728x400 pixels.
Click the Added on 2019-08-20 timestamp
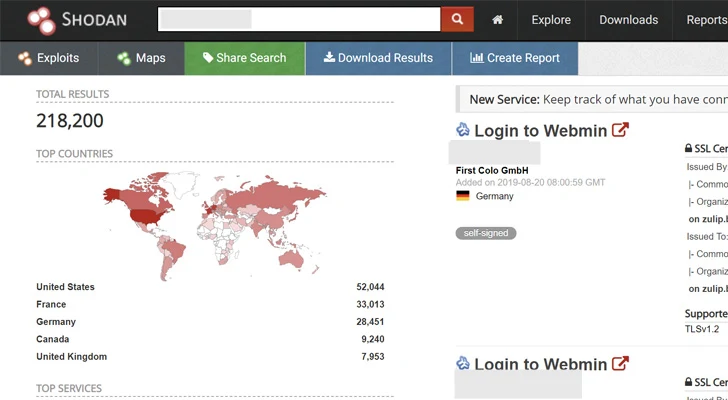point(531,182)
